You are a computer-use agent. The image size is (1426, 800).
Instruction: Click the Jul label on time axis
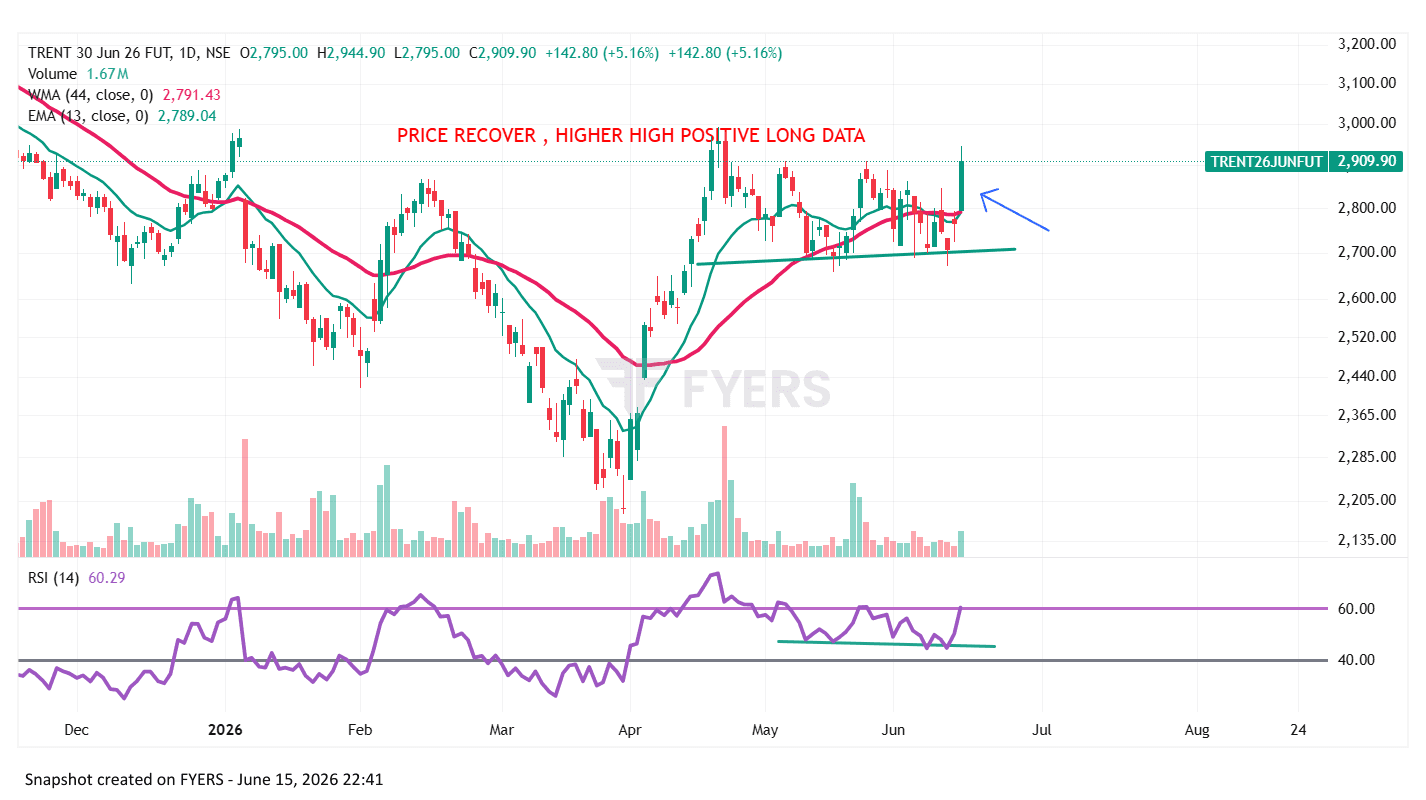pos(1042,731)
